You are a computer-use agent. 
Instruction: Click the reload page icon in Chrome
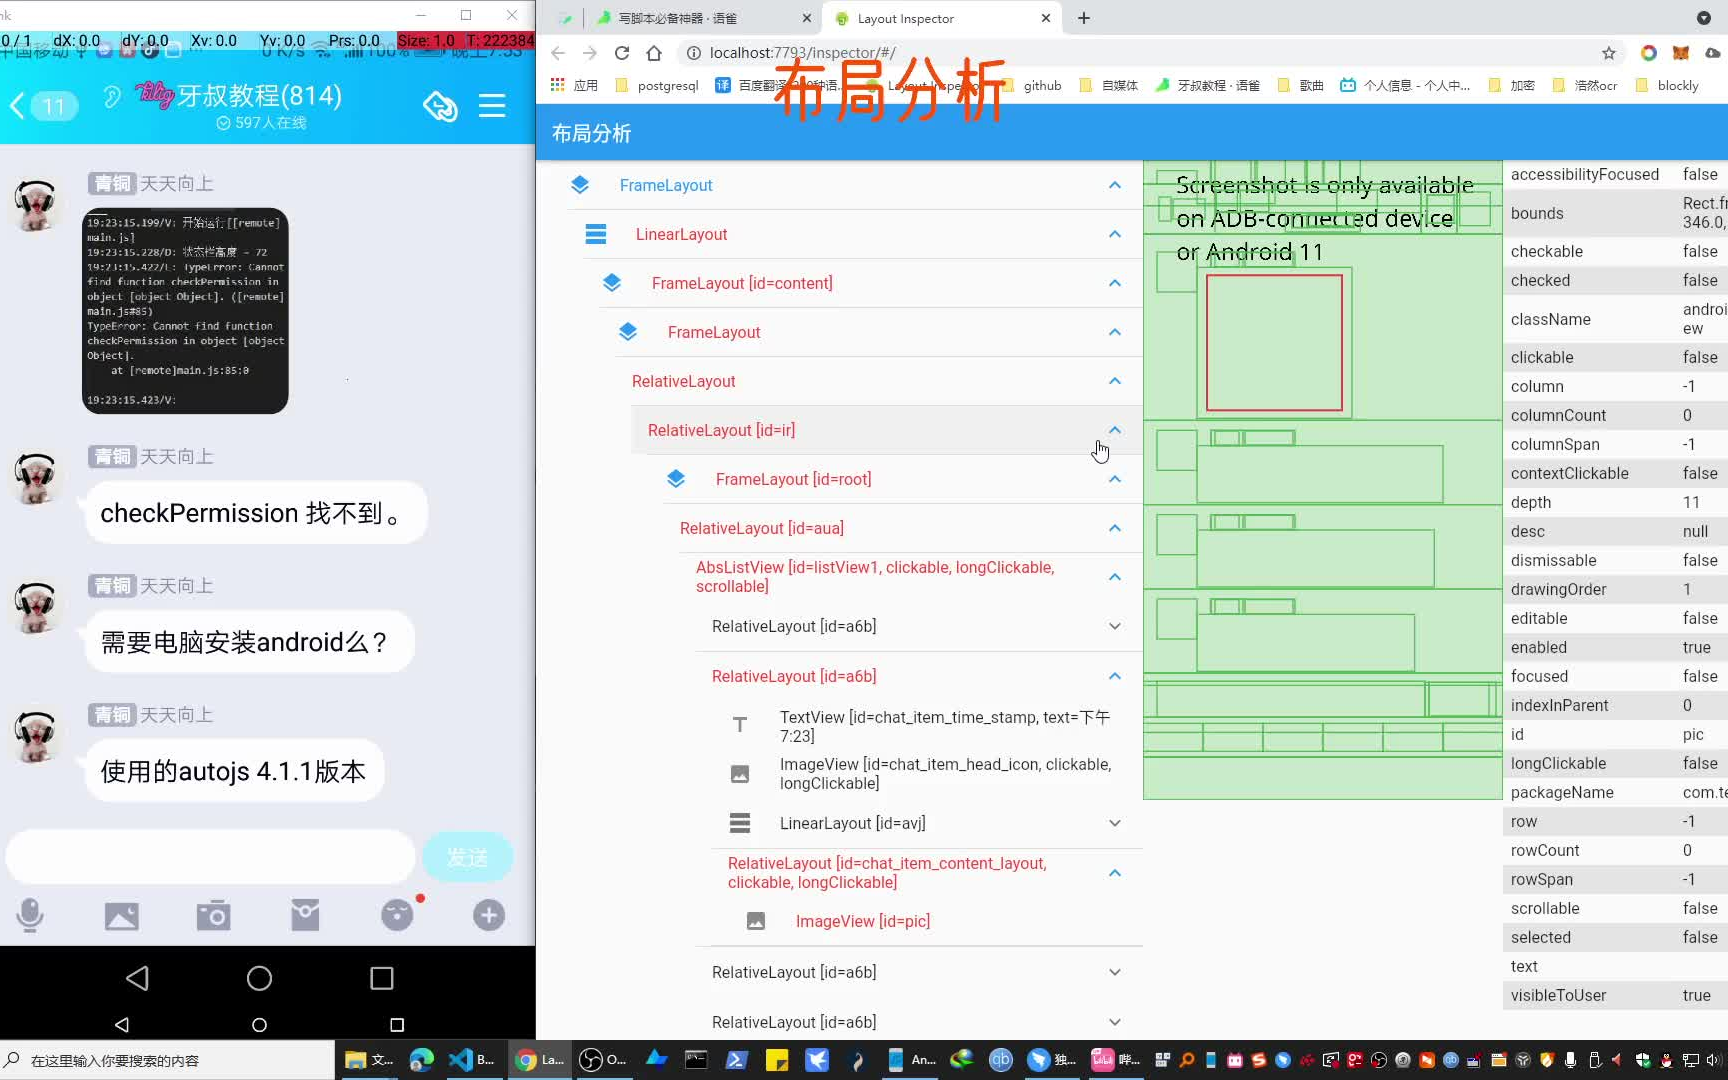[x=622, y=53]
